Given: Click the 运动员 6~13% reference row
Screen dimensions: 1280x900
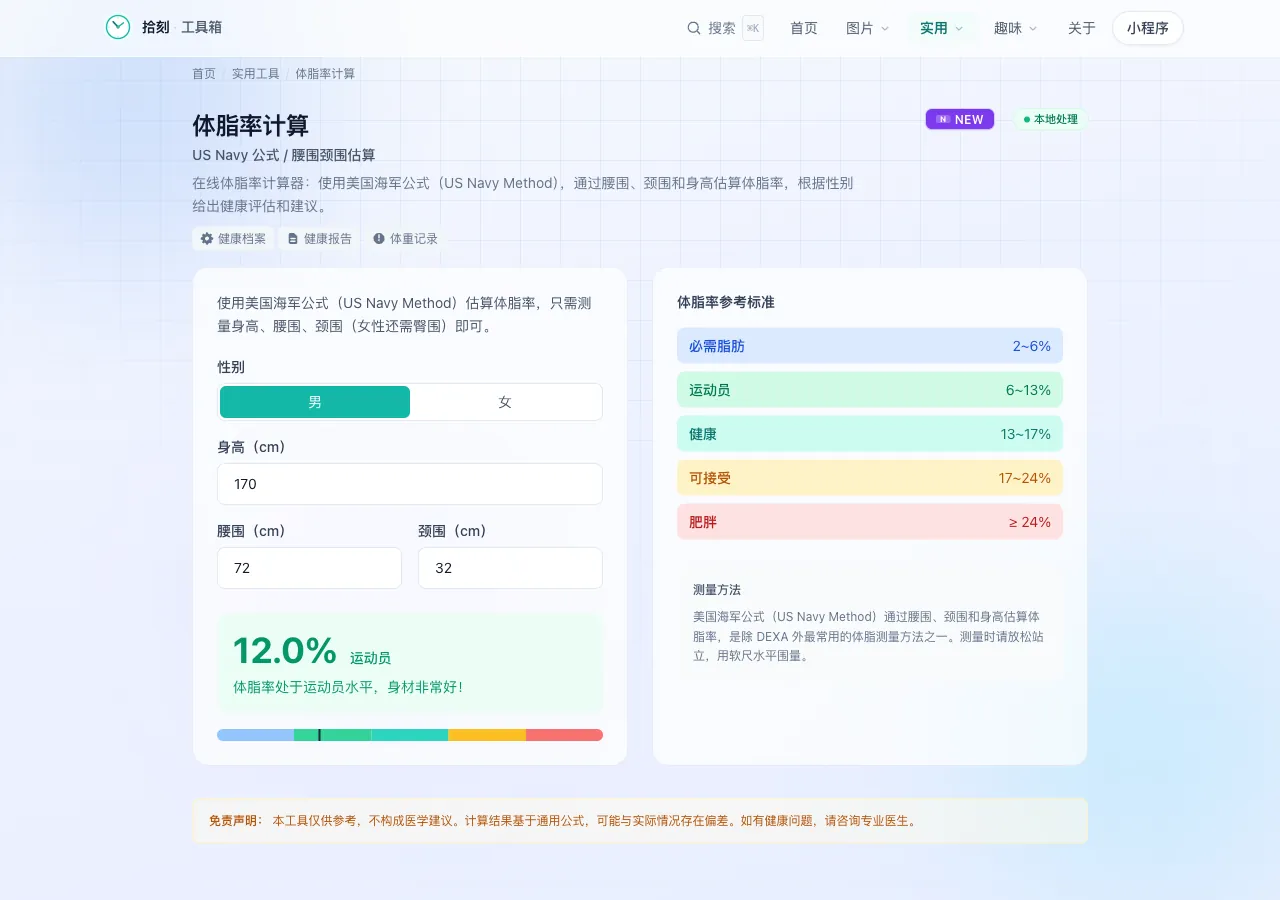Looking at the screenshot, I should coord(870,390).
